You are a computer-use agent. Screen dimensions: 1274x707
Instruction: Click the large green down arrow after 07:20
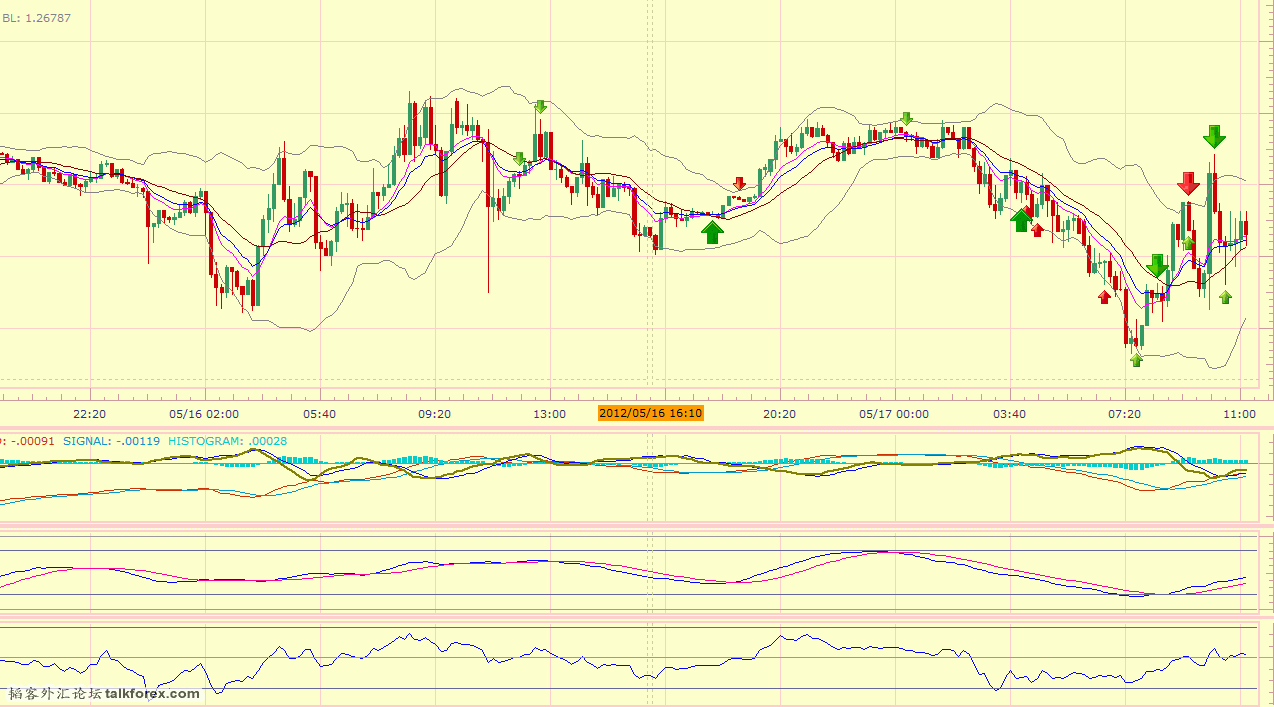click(x=1157, y=266)
